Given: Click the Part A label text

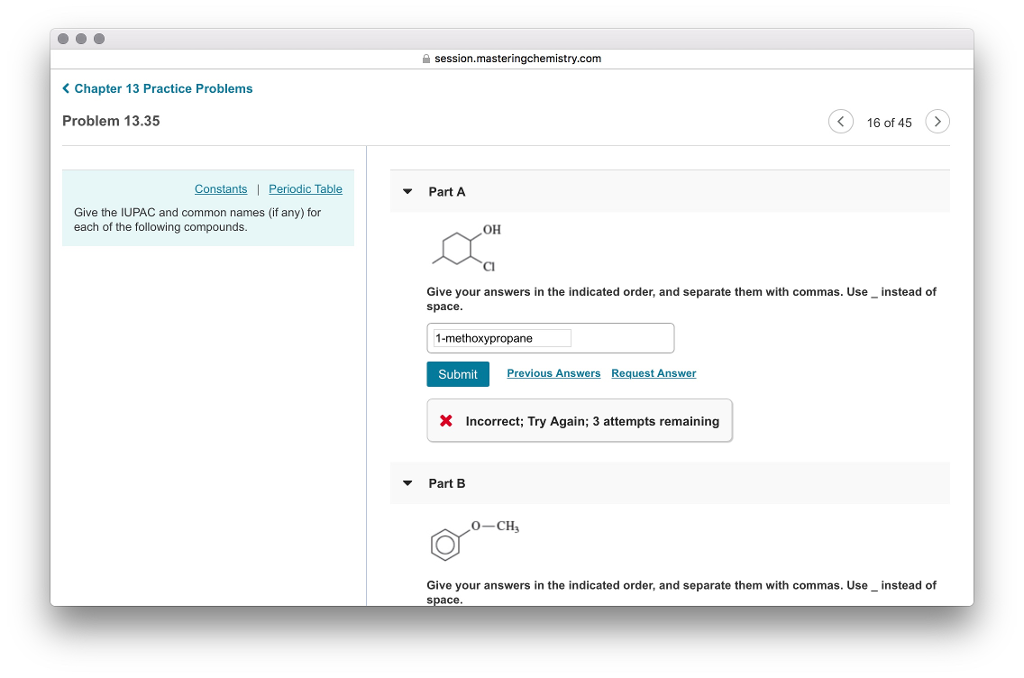Looking at the screenshot, I should coord(447,191).
